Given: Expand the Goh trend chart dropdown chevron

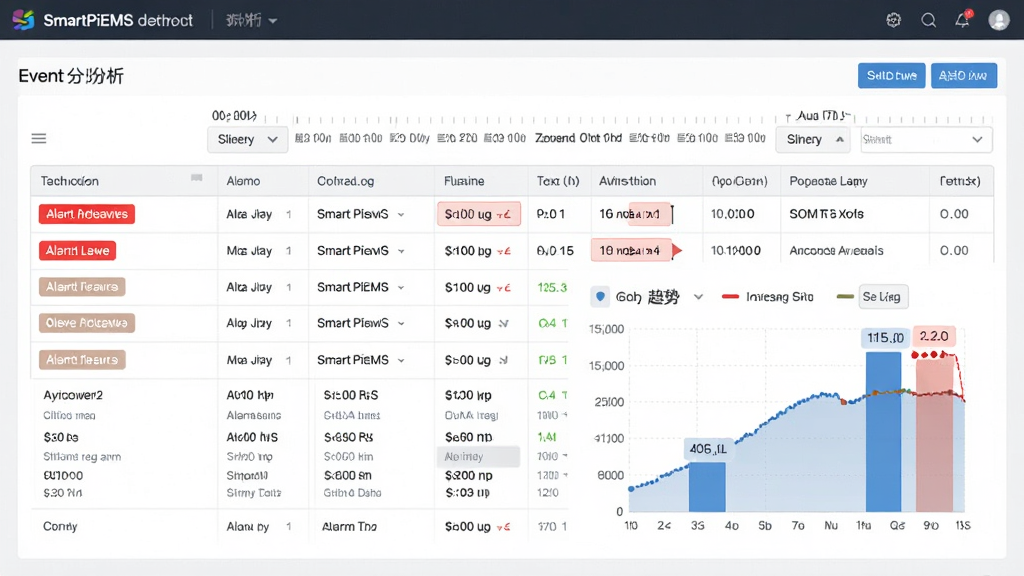Looking at the screenshot, I should (698, 297).
